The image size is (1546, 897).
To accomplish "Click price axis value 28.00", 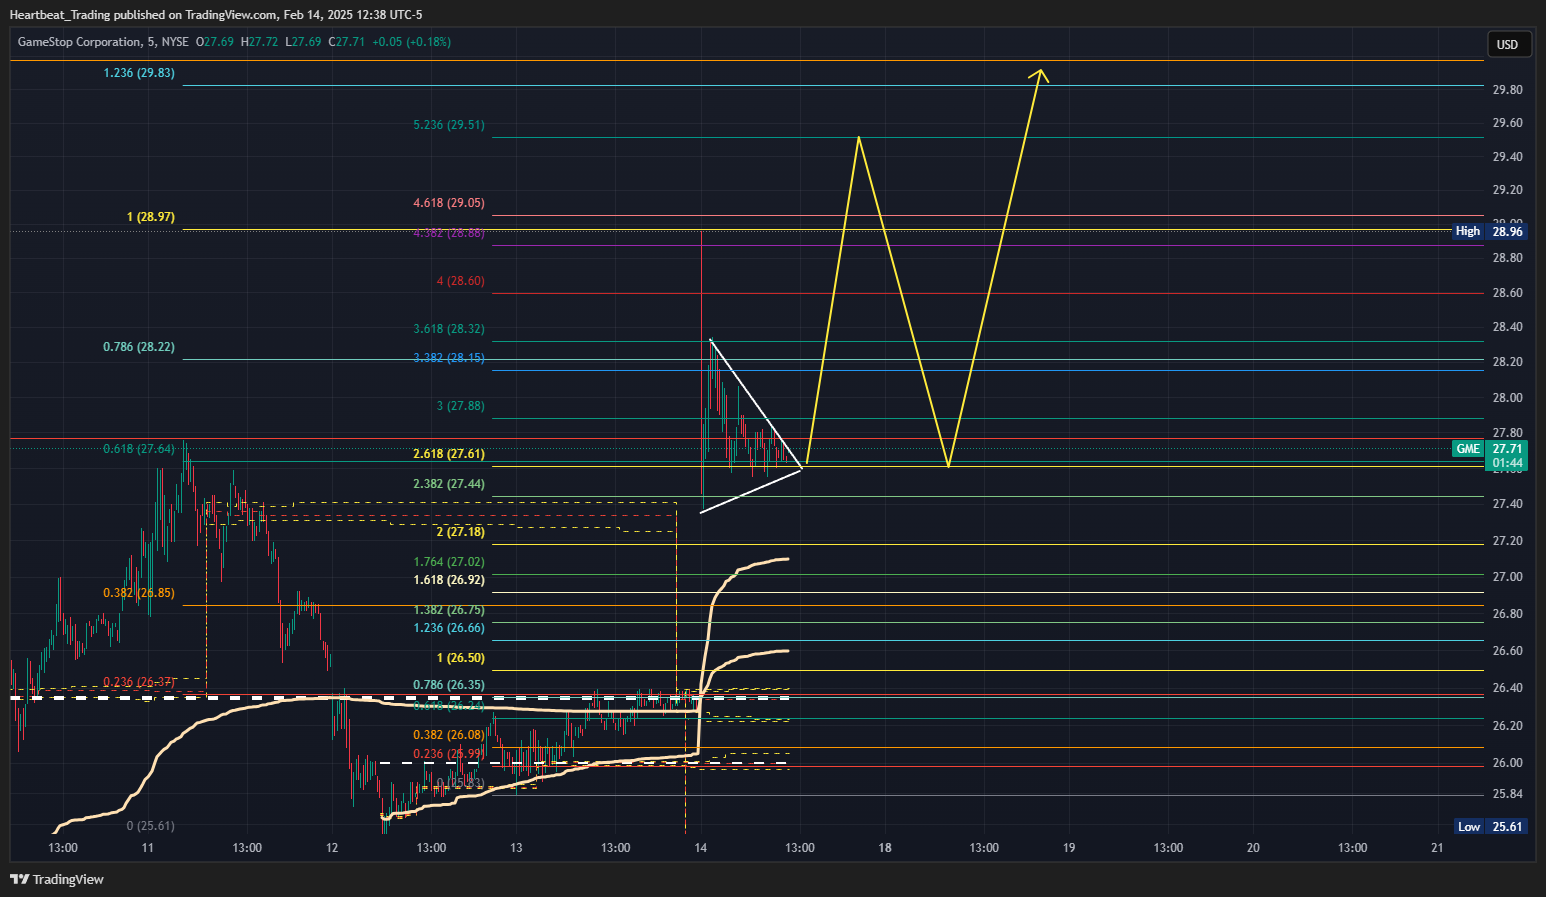I will tap(1507, 398).
